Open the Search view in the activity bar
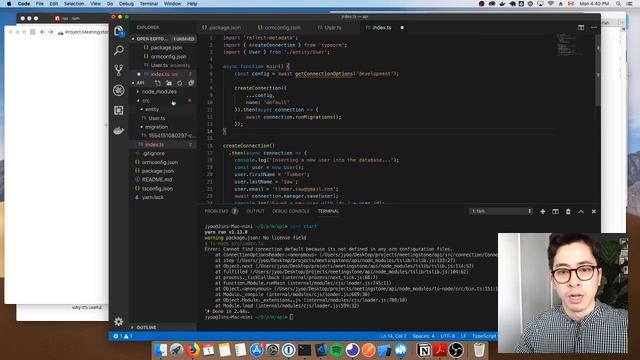Viewport: 640px width, 360px height. point(119,50)
